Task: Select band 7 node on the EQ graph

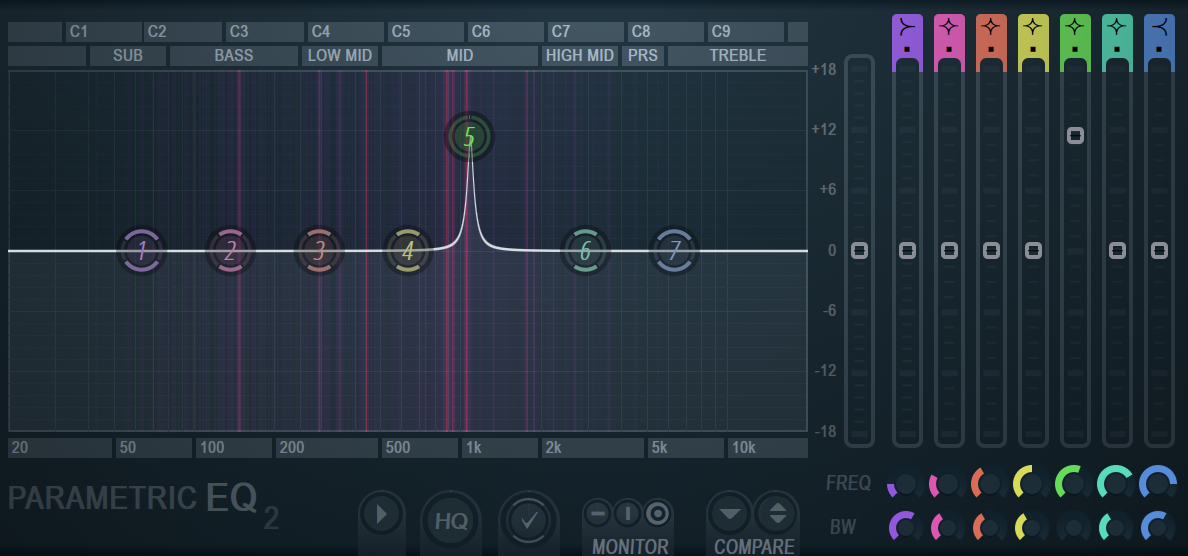Action: [x=674, y=251]
